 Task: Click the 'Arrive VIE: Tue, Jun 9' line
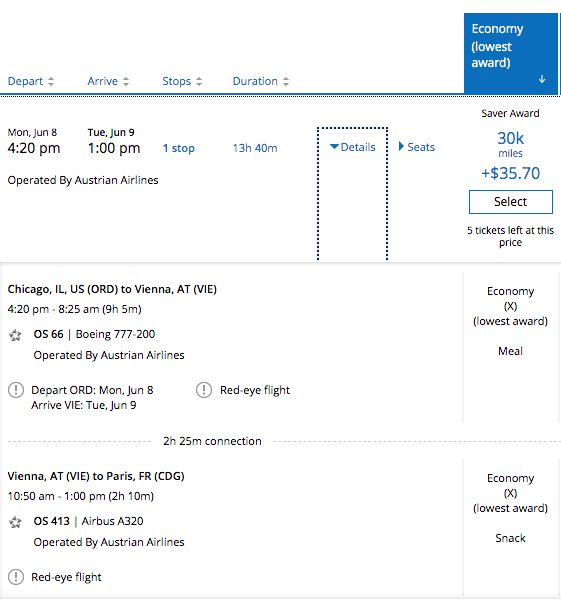point(84,405)
